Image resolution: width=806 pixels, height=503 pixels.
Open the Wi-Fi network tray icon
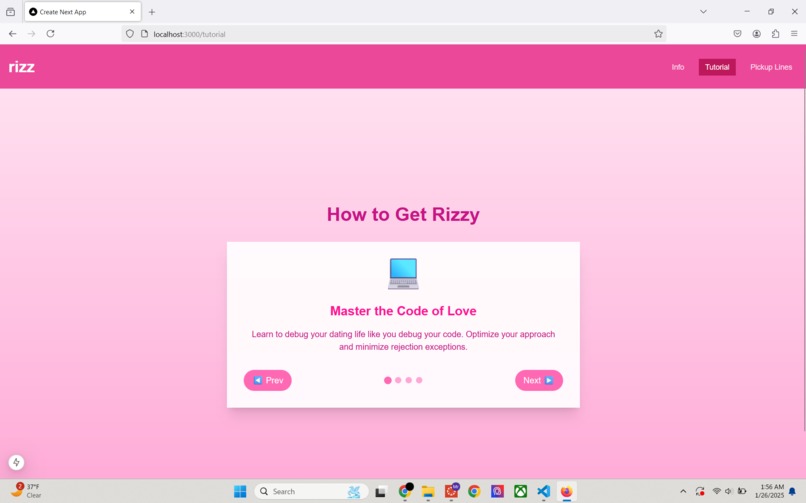[717, 492]
